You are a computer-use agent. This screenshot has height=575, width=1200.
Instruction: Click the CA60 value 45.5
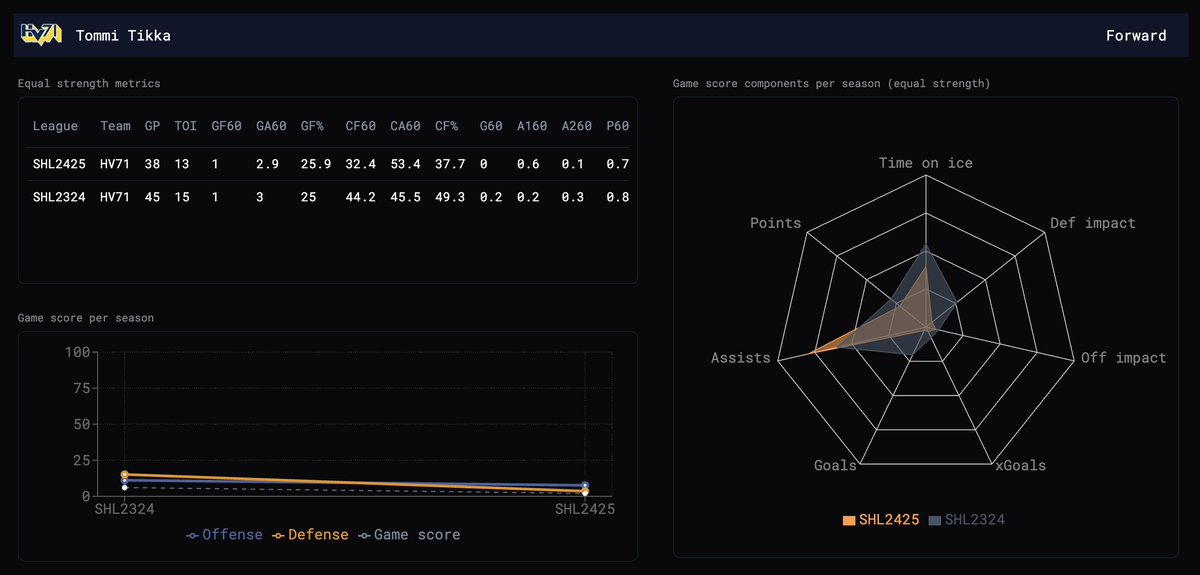click(x=405, y=197)
